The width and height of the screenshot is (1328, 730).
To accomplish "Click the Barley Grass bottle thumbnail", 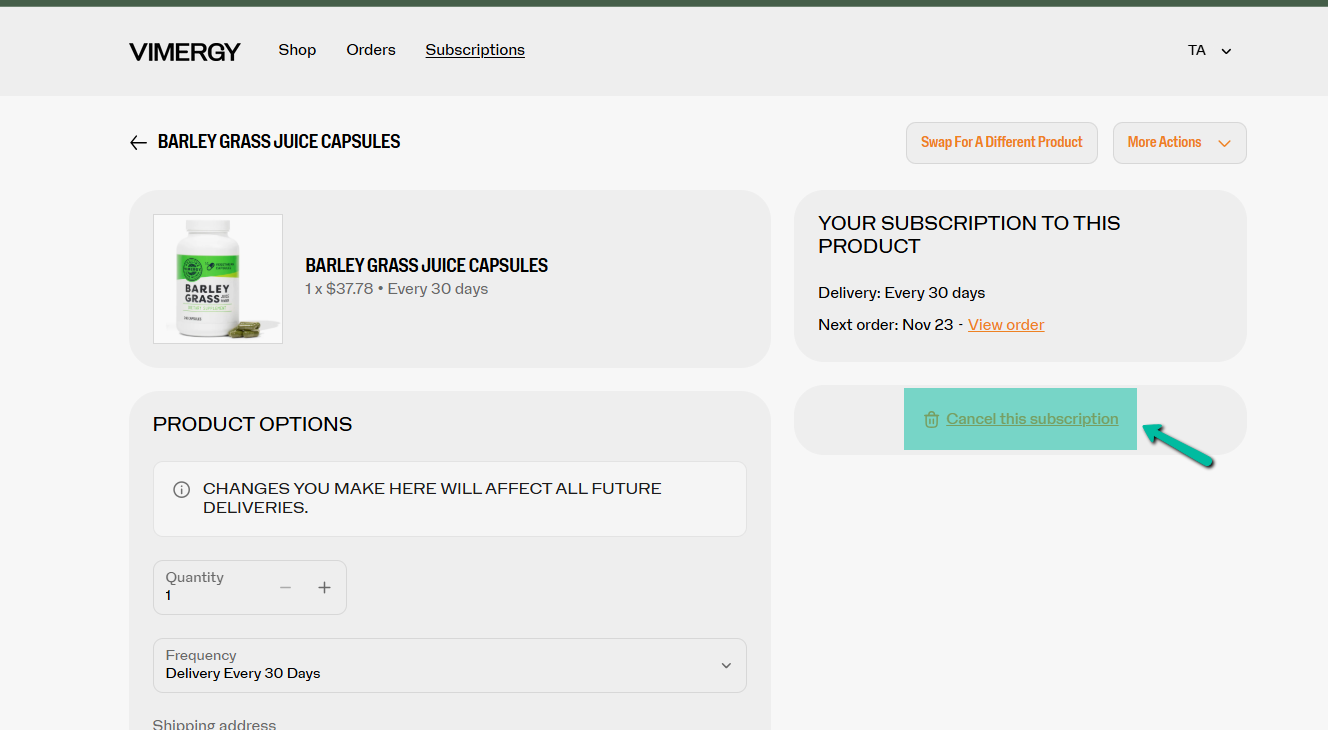I will 218,279.
